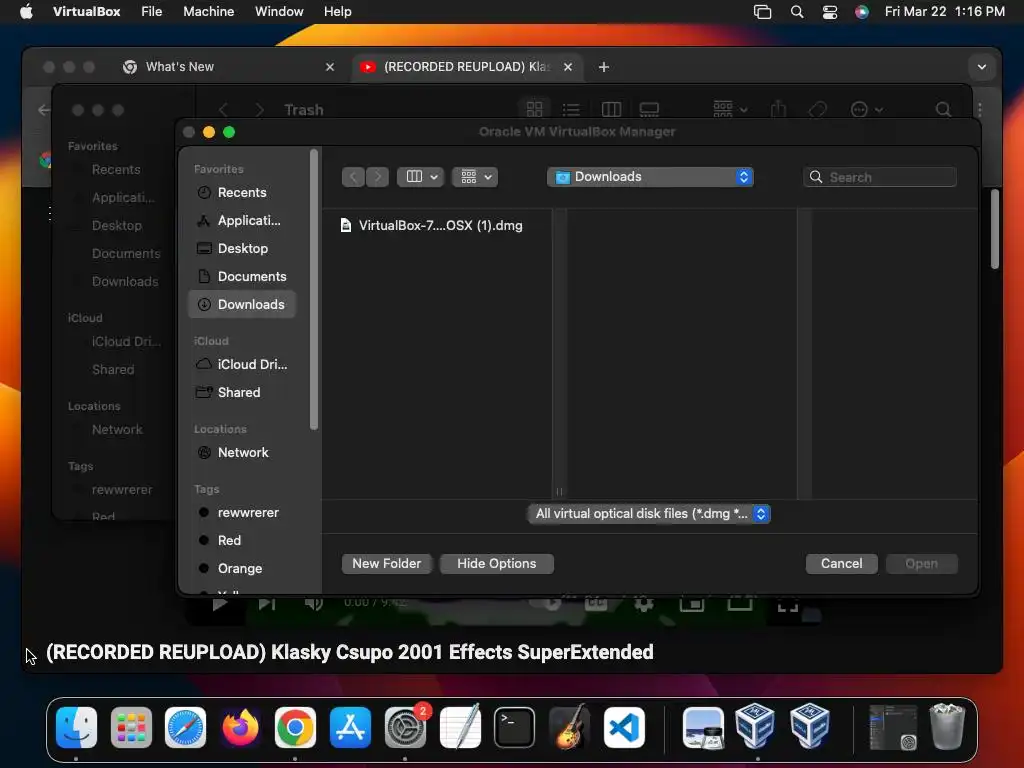This screenshot has width=1024, height=768.
Task: Select Network in dialog sidebar
Action: pos(242,453)
